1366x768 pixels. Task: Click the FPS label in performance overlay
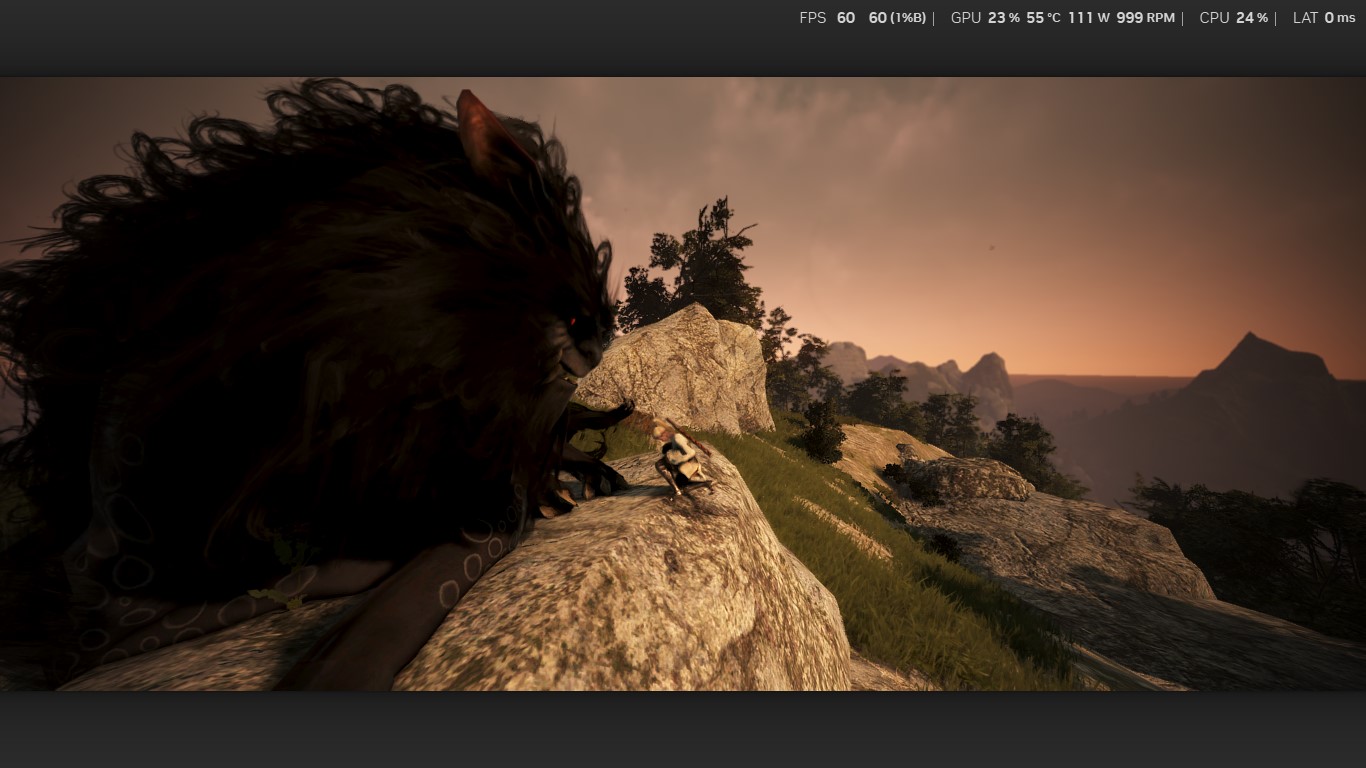pos(812,18)
